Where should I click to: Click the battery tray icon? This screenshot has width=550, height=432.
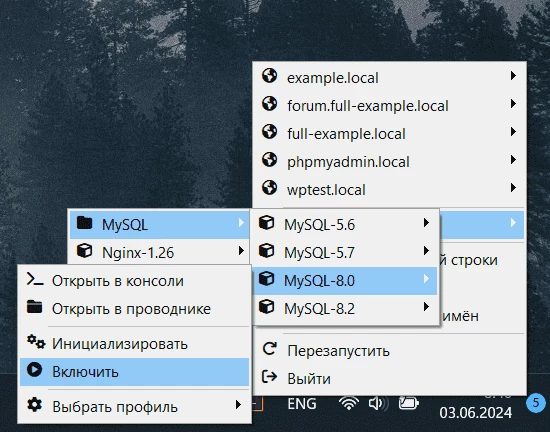point(409,403)
